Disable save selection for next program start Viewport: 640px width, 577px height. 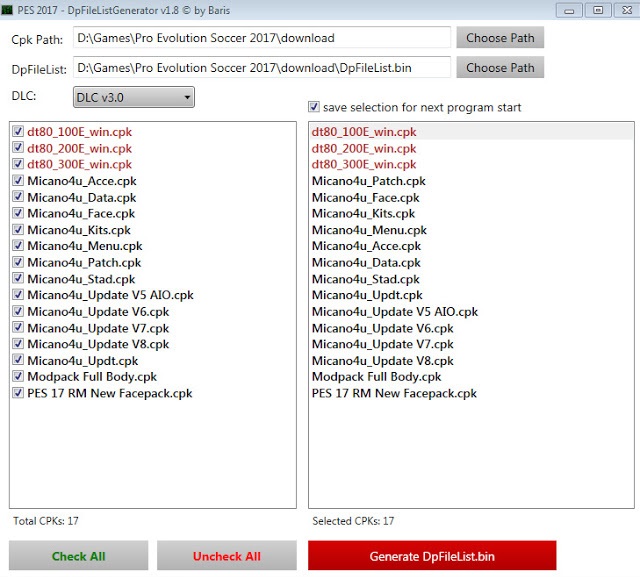point(313,107)
